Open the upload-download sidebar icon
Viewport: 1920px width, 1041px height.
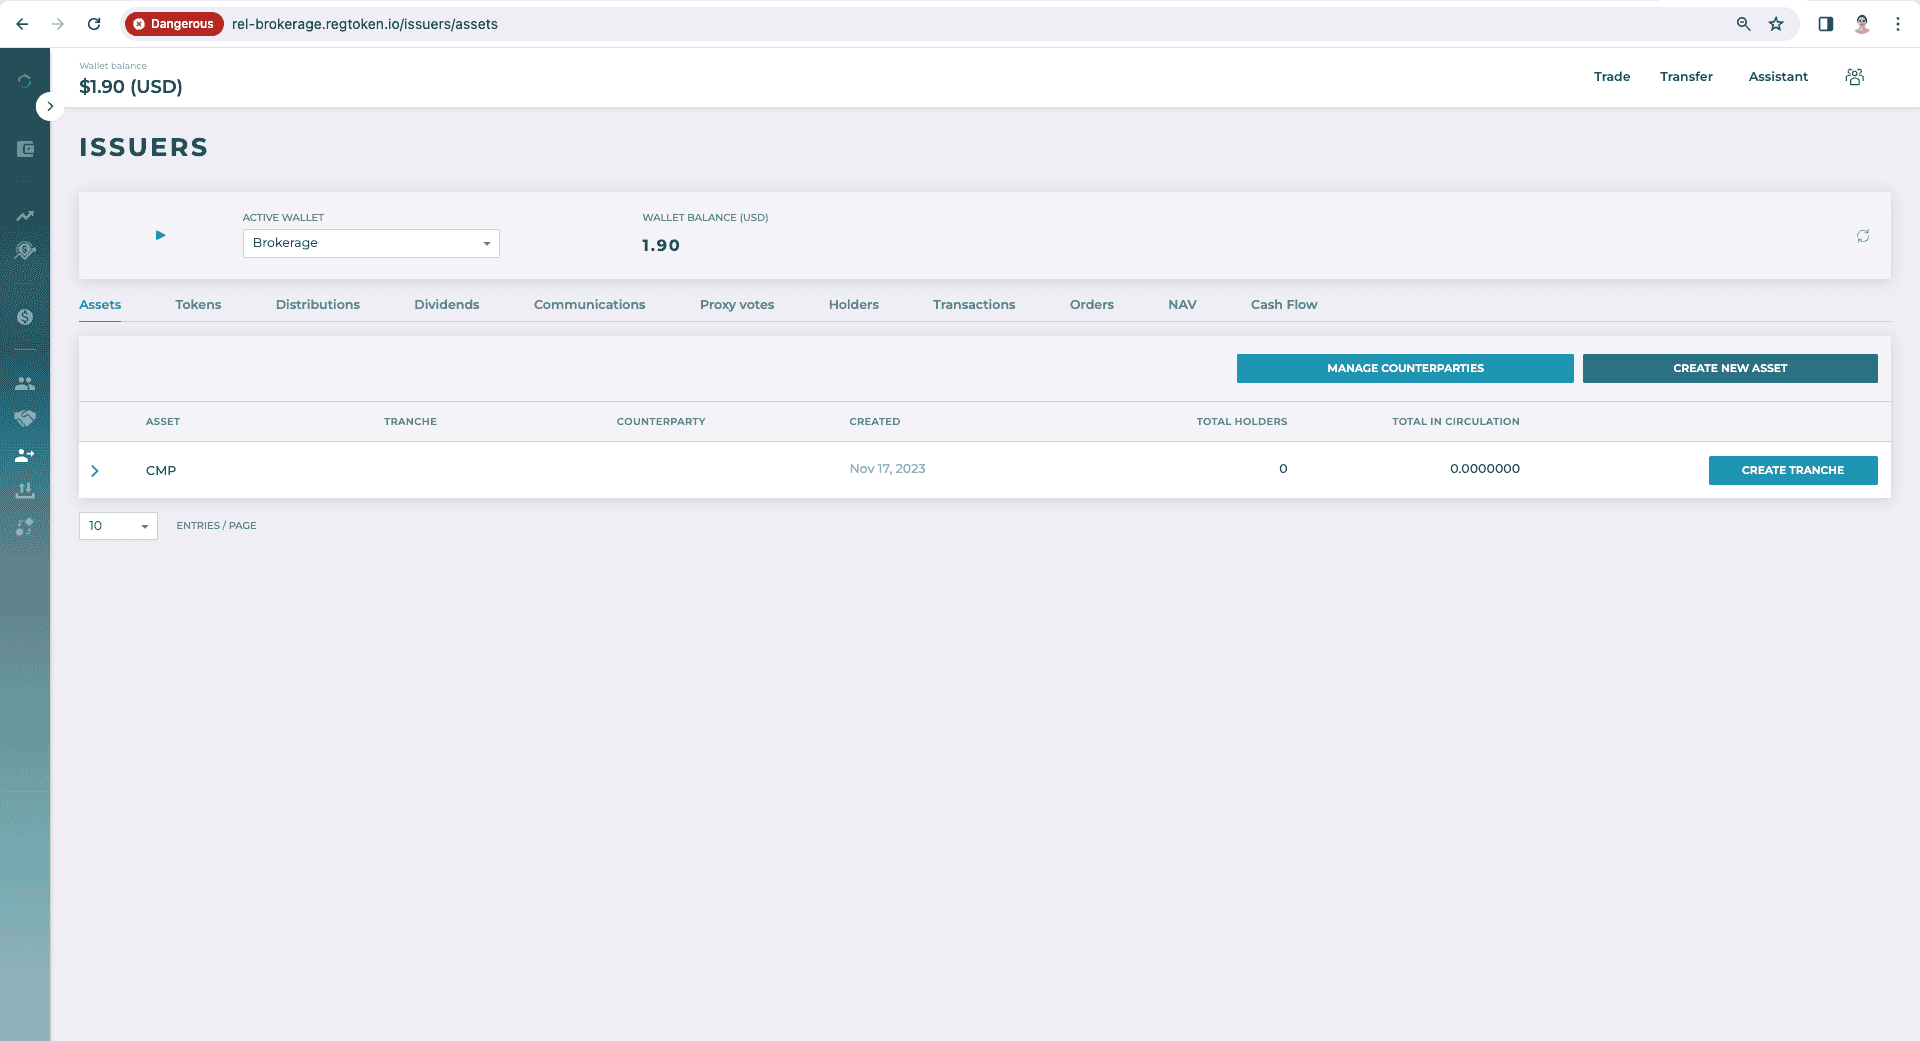tap(25, 490)
